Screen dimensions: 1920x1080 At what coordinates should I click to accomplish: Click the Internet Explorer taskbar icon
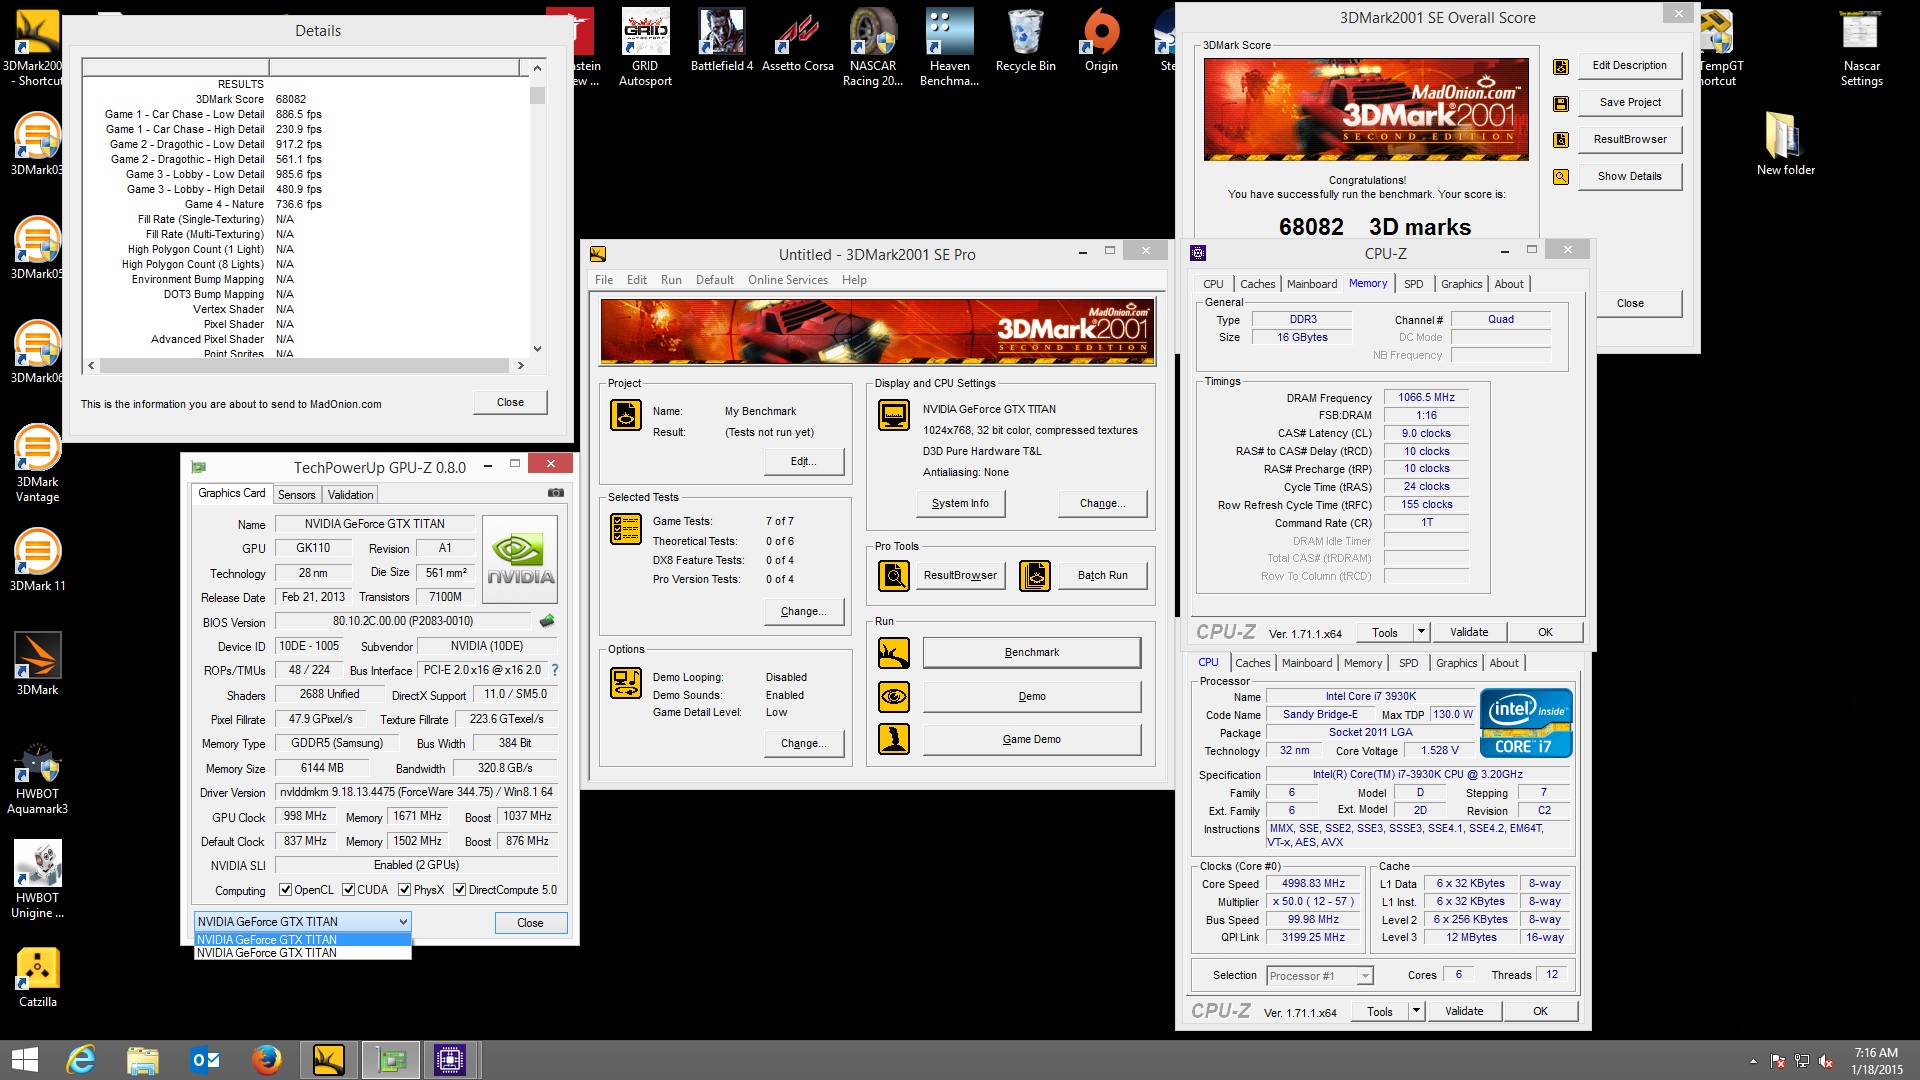(81, 1059)
